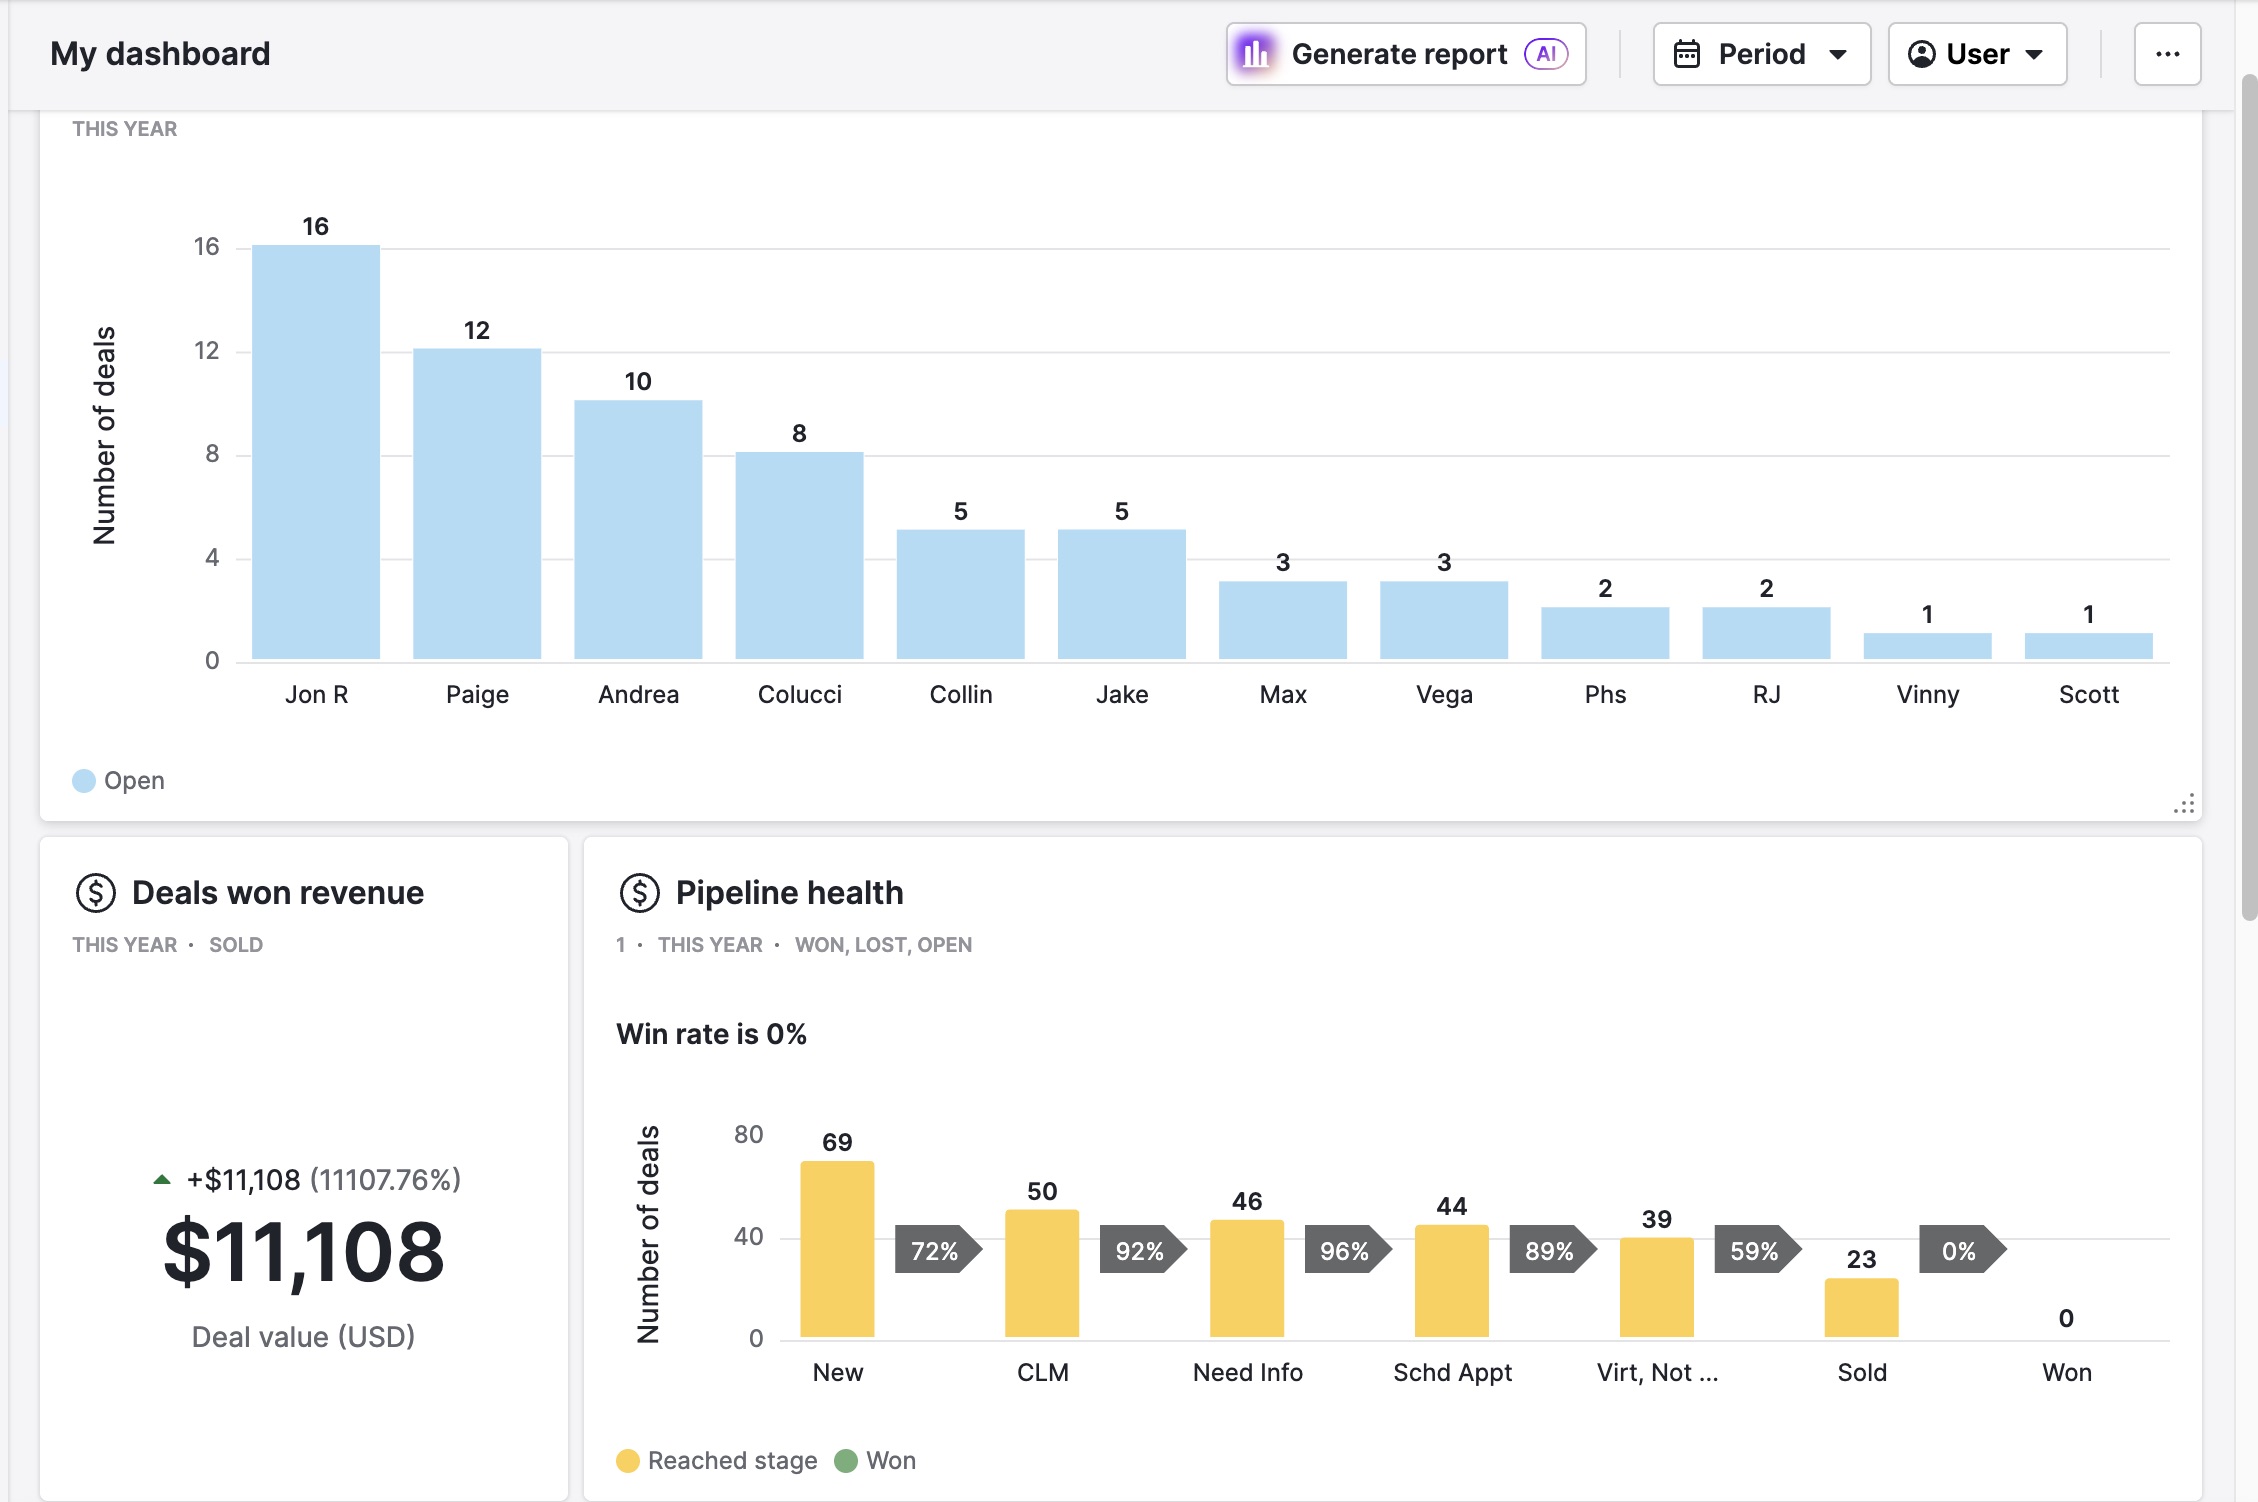Viewport: 2258px width, 1502px height.
Task: Click the Generate report chart icon
Action: pos(1256,54)
